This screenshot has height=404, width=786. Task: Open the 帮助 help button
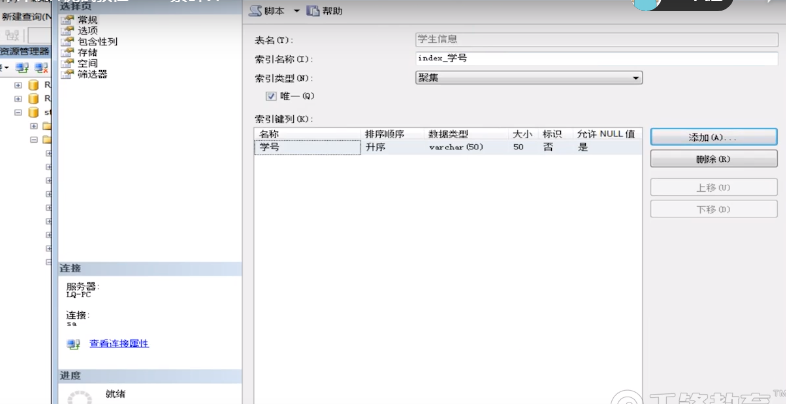tap(324, 11)
